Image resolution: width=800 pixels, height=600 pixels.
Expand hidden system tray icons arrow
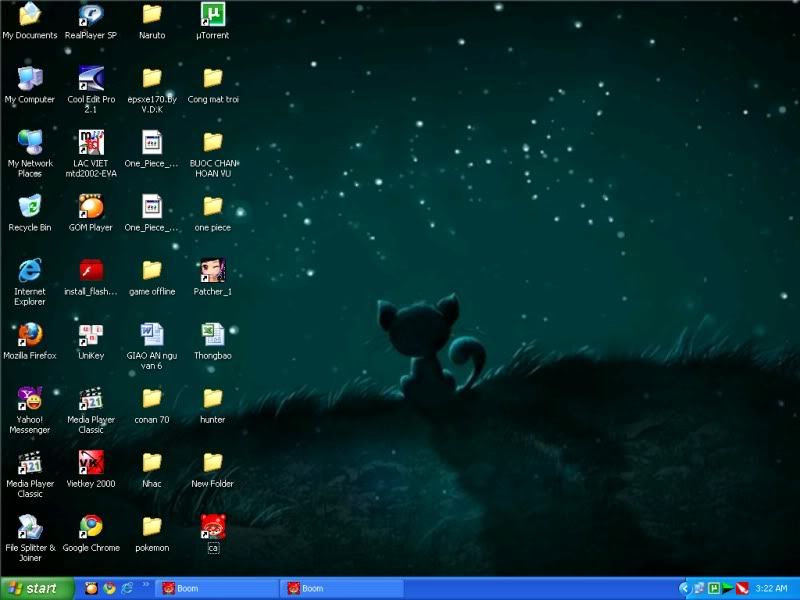point(685,588)
